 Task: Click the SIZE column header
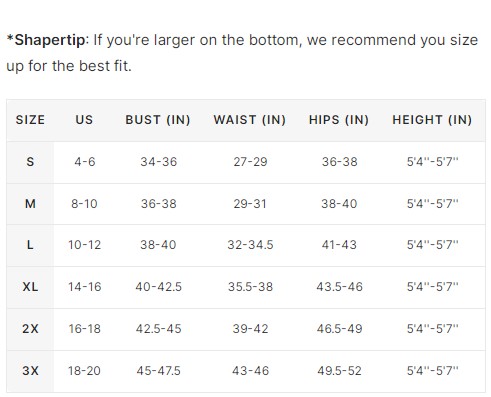pos(30,120)
